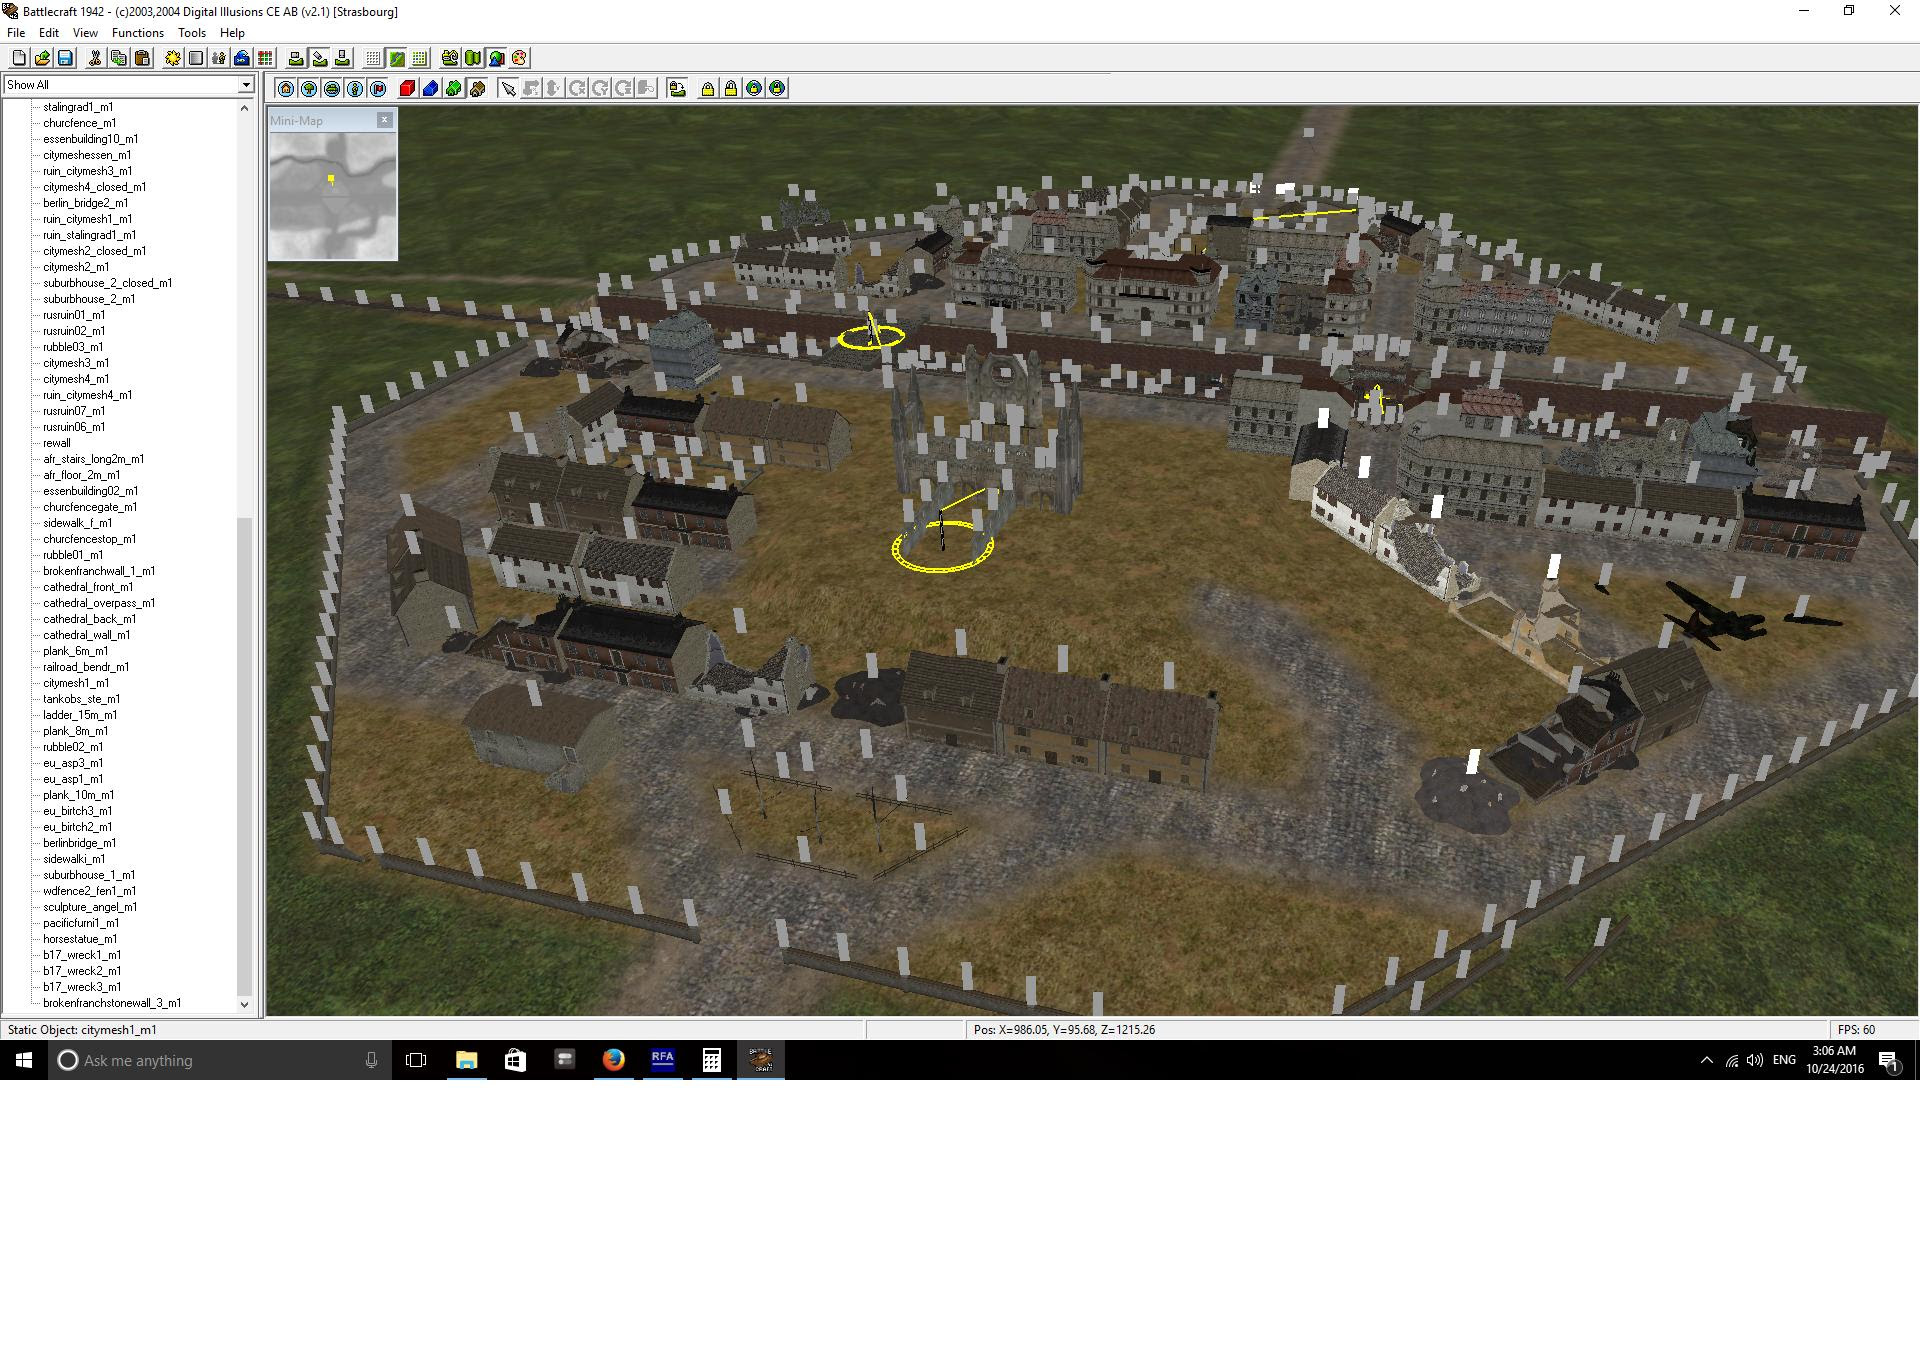This screenshot has width=1920, height=1365.
Task: Toggle the house buildings filter icon
Action: coord(286,89)
